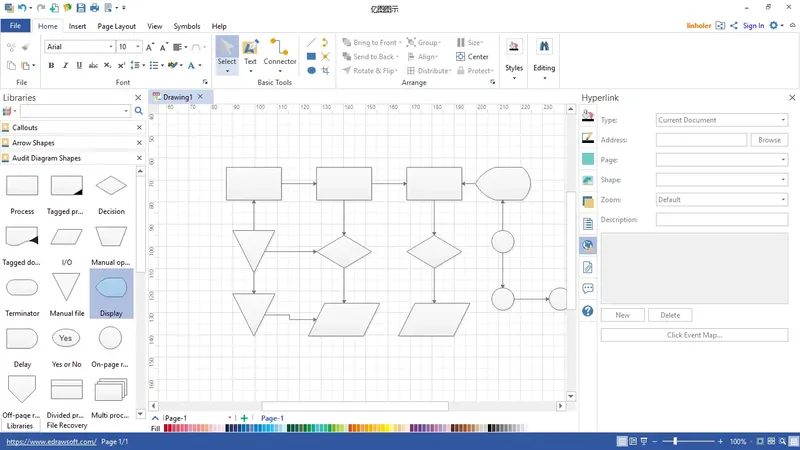Open the help question mark panel icon
This screenshot has width=800, height=450.
pyautogui.click(x=588, y=311)
